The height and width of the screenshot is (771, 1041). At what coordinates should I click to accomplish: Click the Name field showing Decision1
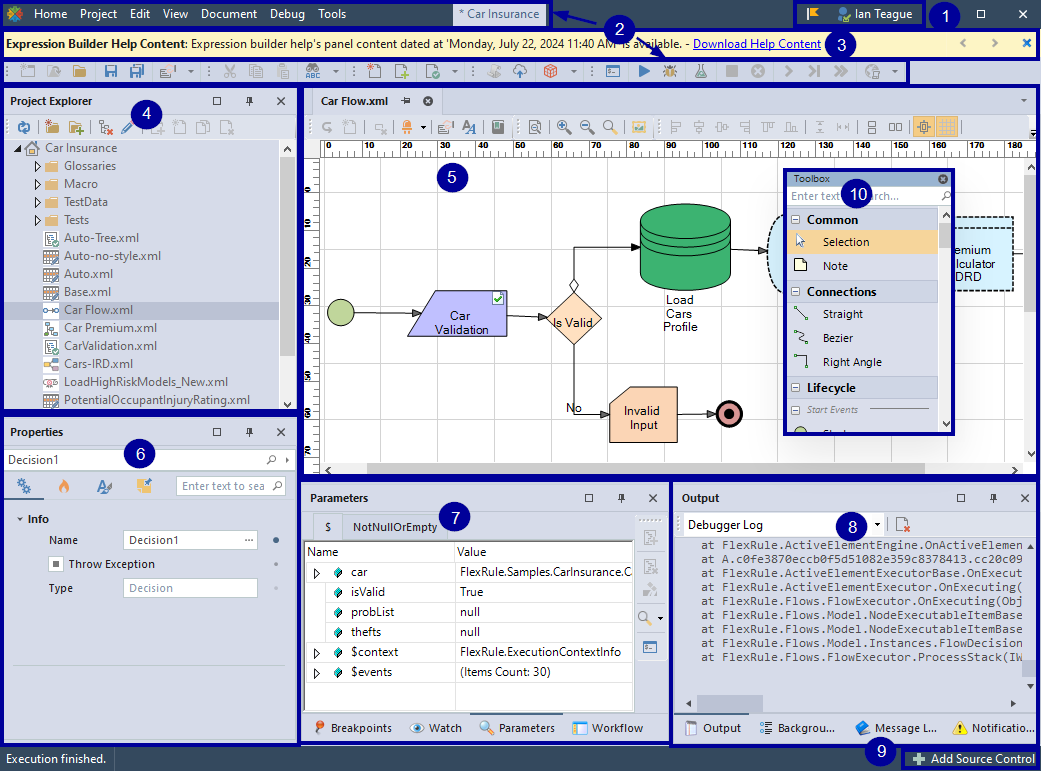click(x=190, y=540)
